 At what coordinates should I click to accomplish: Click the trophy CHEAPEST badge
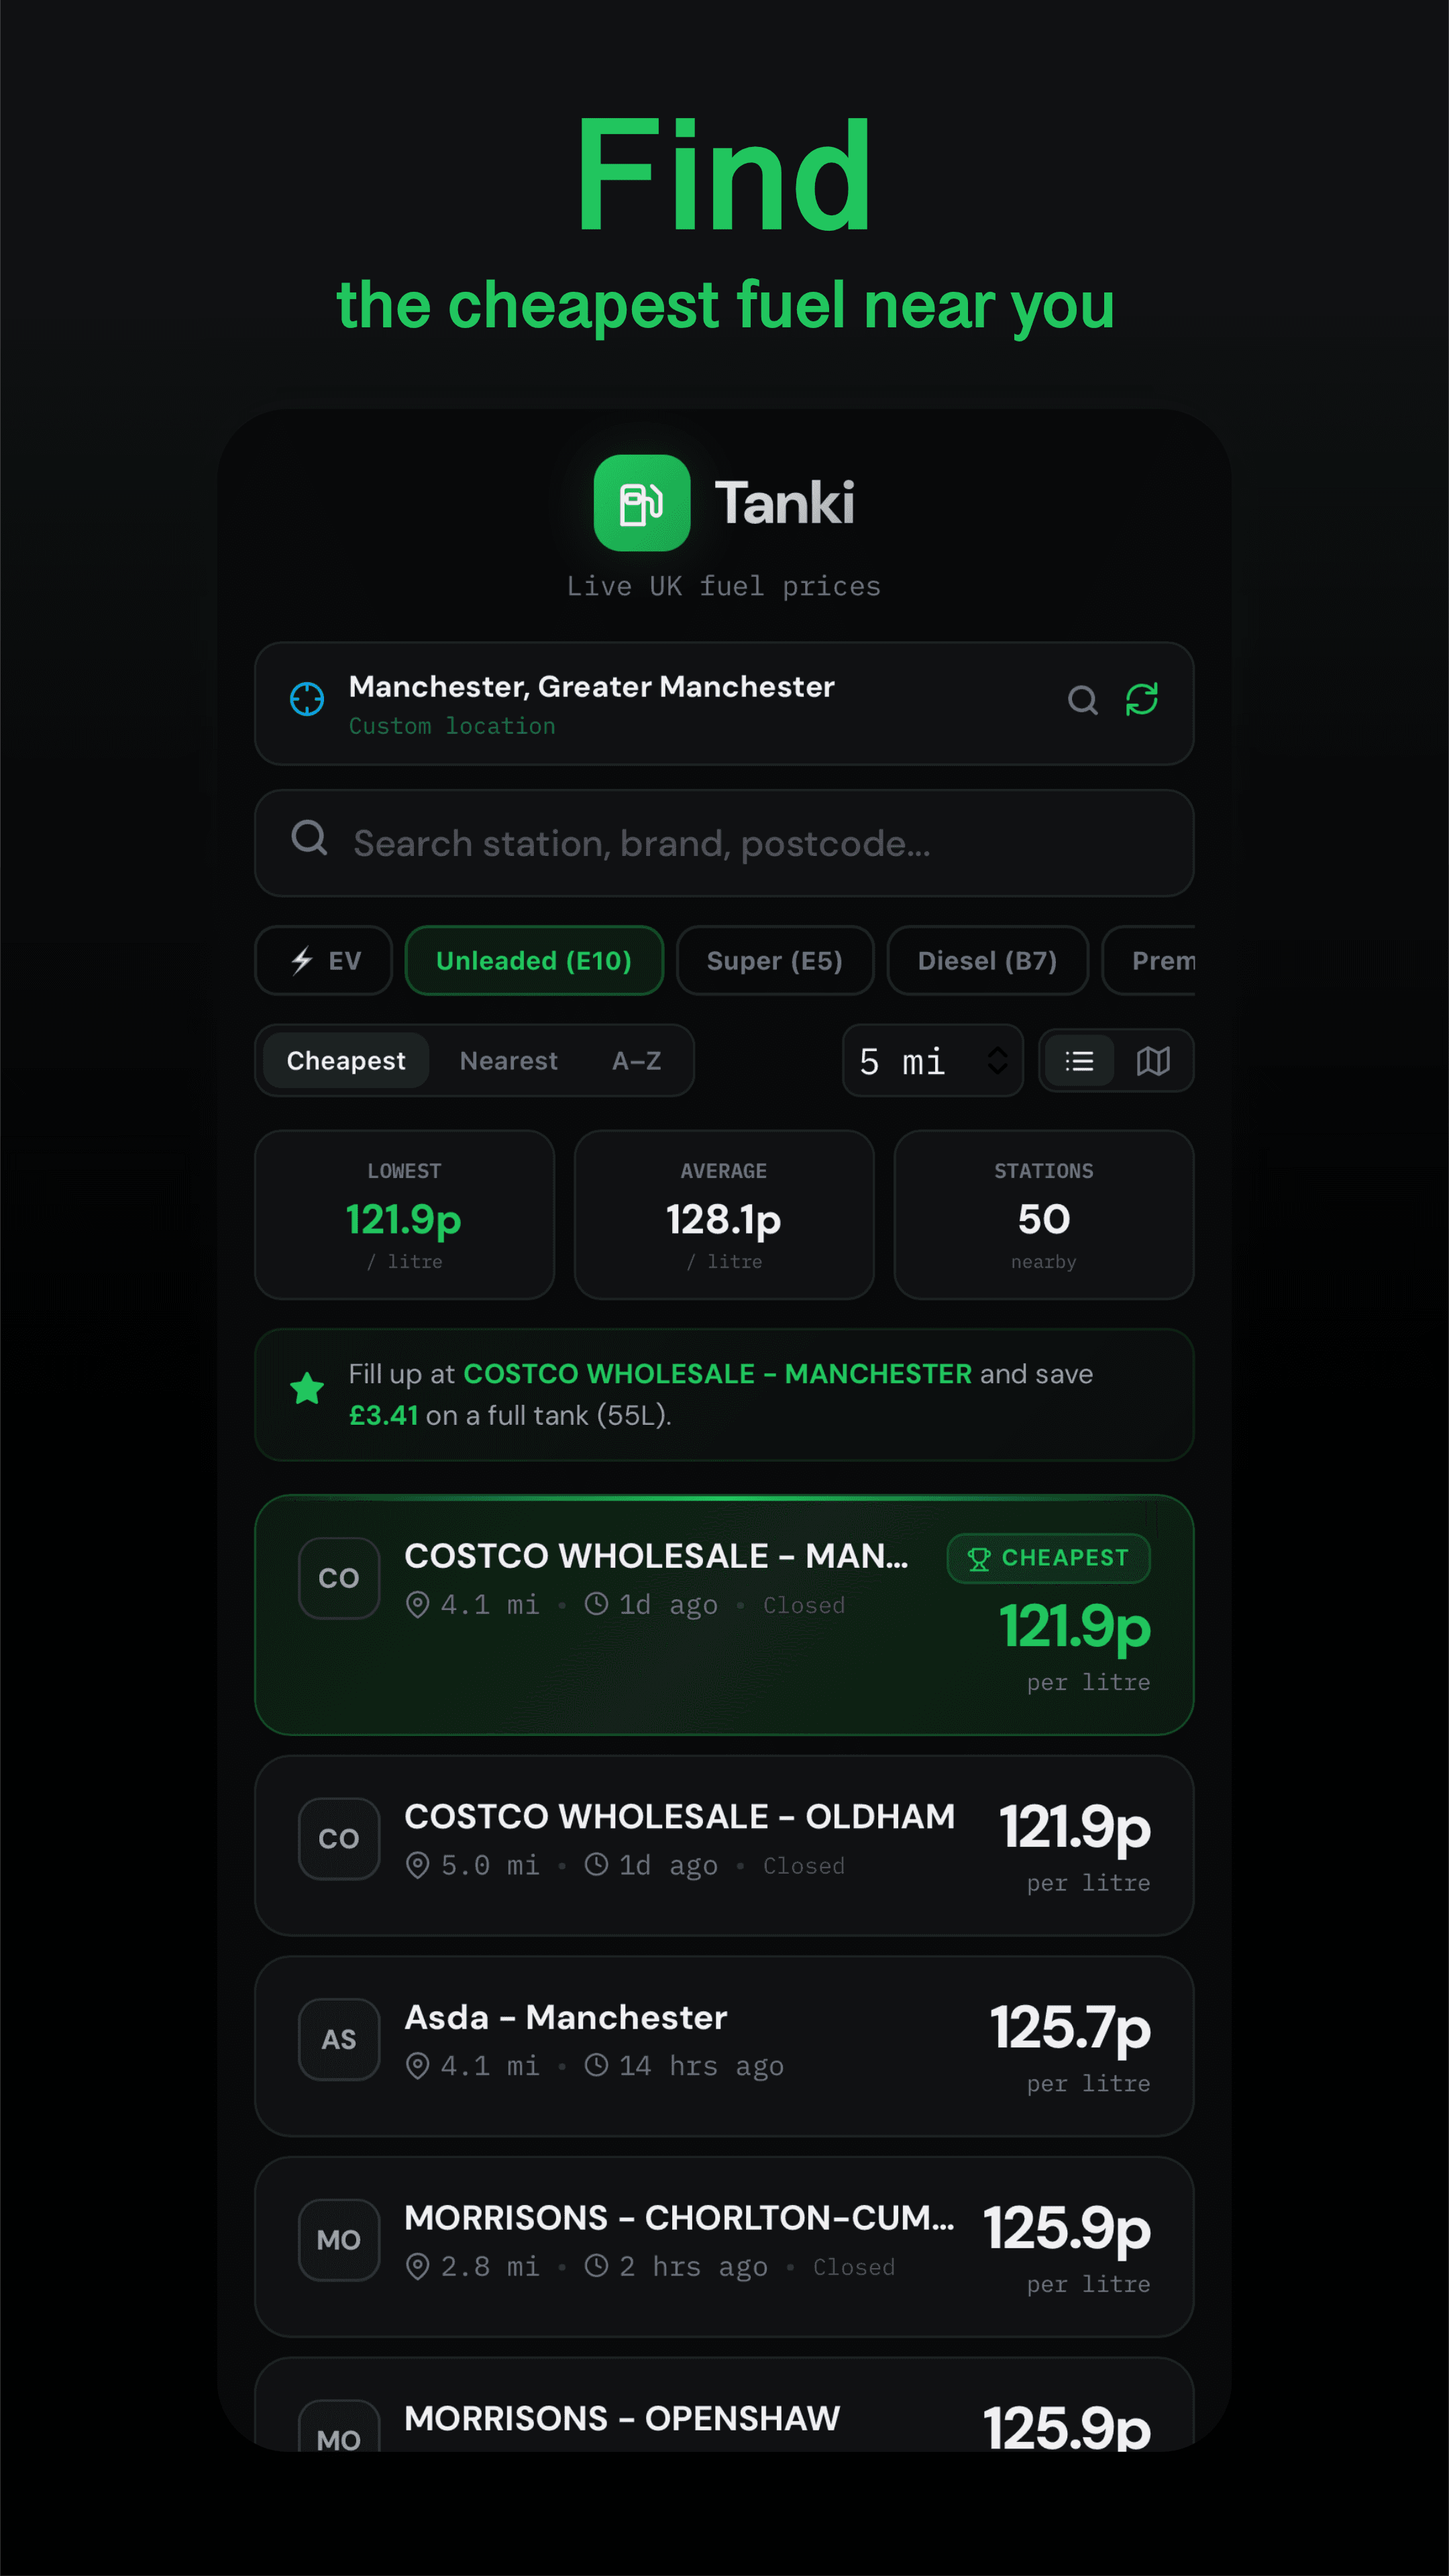point(1048,1558)
